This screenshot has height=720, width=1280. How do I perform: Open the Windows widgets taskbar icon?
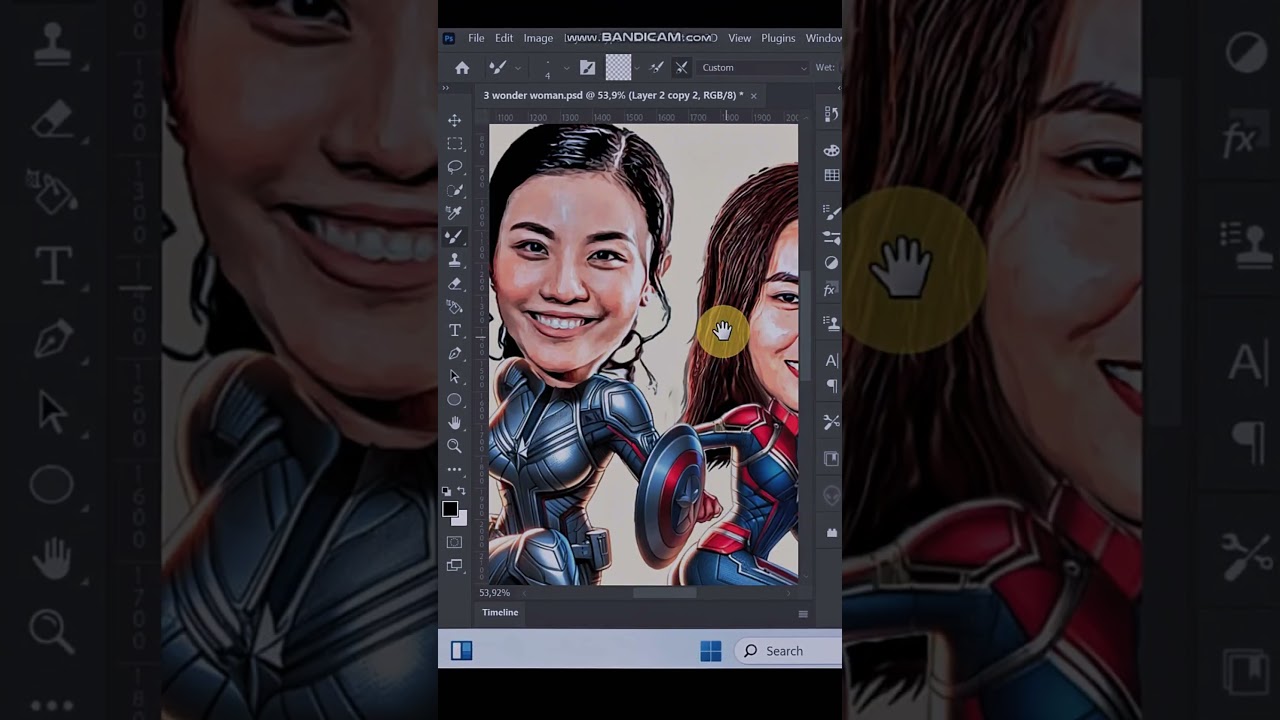pyautogui.click(x=461, y=651)
